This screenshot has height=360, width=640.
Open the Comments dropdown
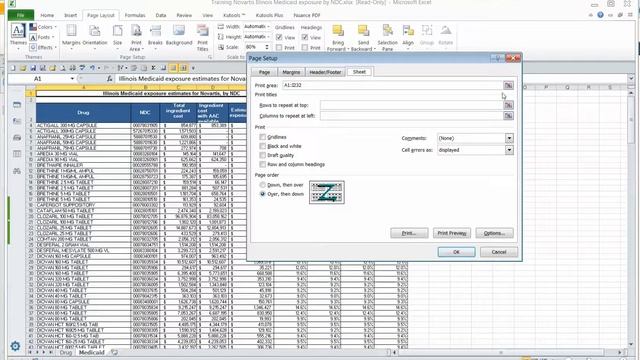coord(509,138)
